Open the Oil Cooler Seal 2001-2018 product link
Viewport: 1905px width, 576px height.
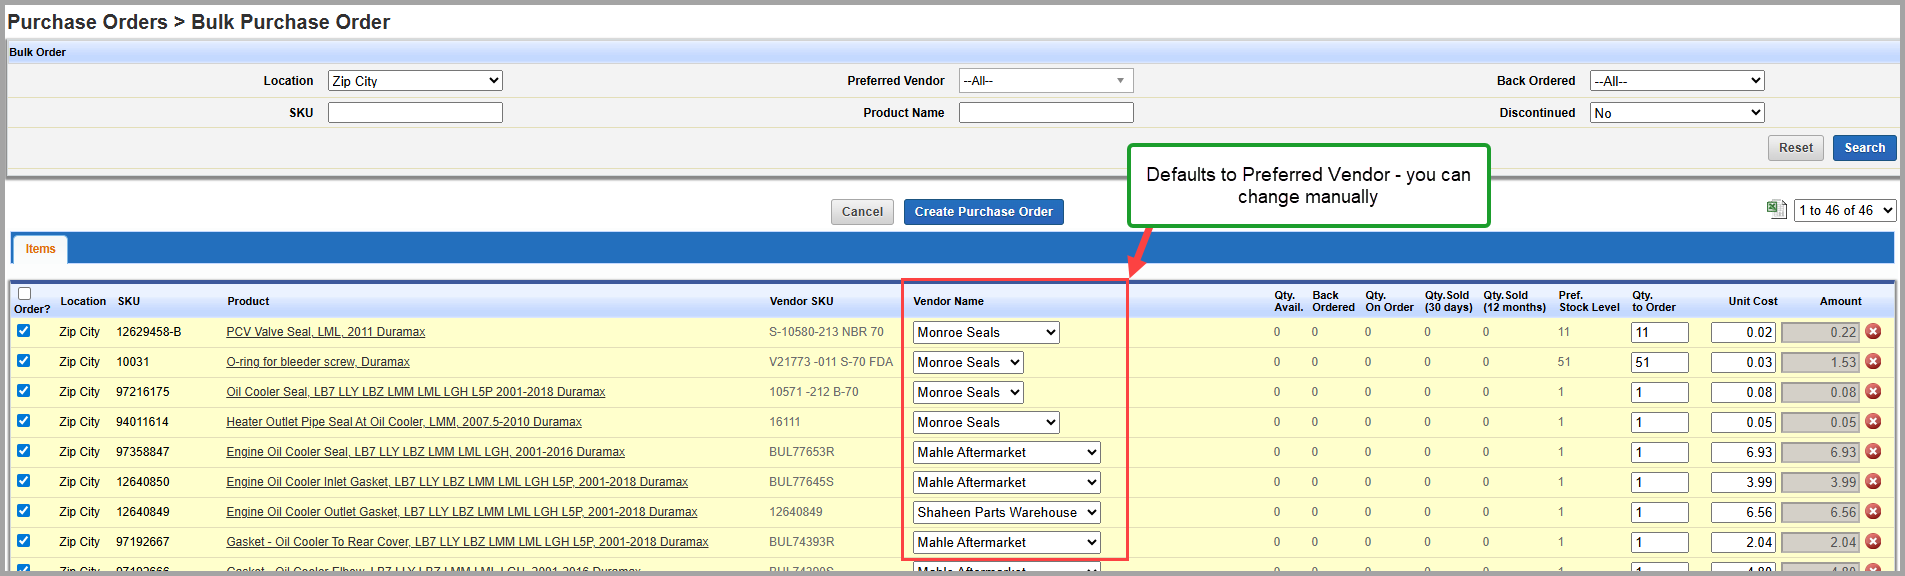tap(415, 392)
